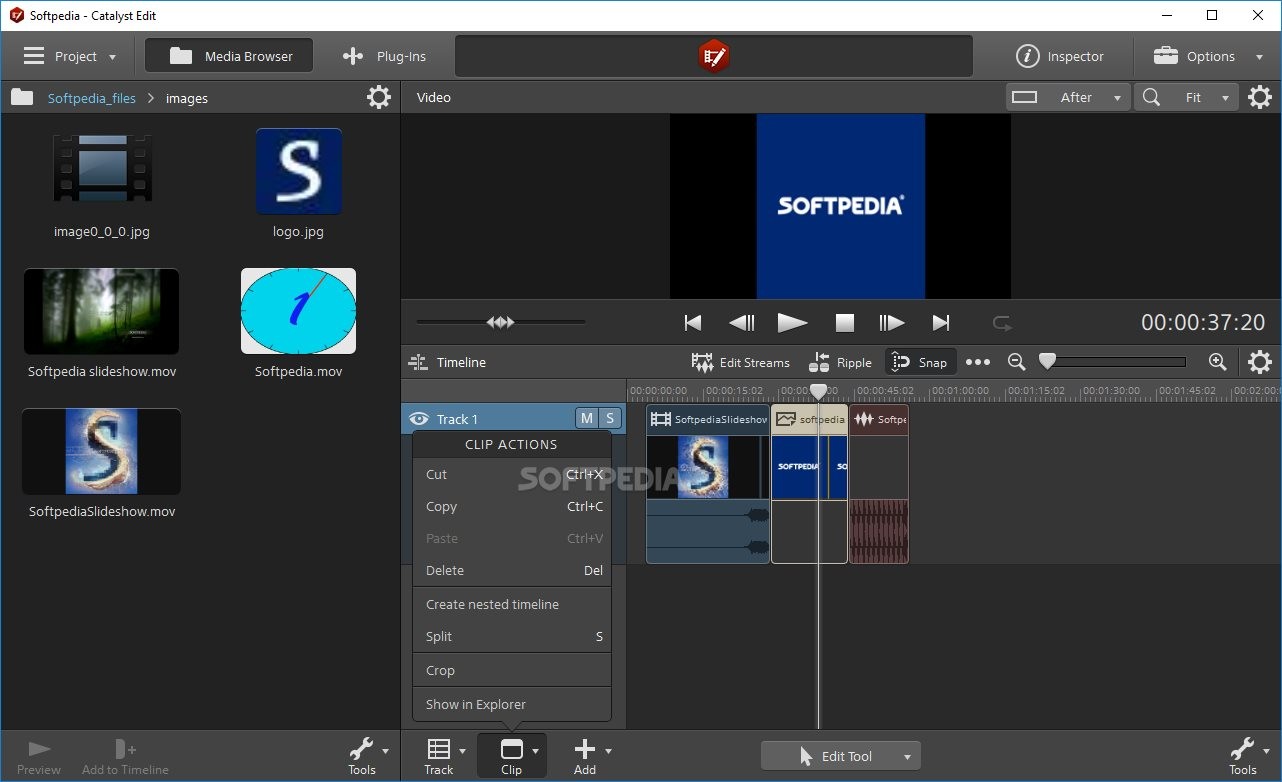The image size is (1282, 782).
Task: Click the Catalyst Edit logo icon
Action: tap(713, 56)
